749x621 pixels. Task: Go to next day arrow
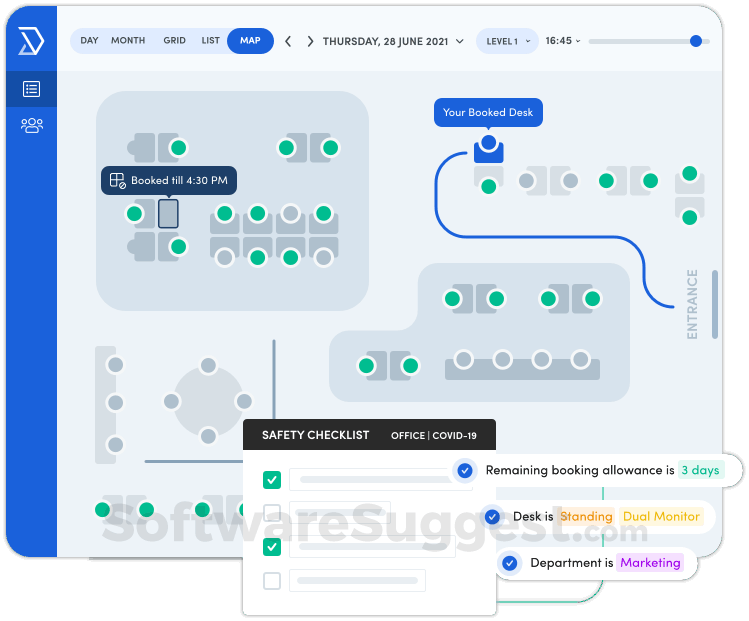[310, 42]
